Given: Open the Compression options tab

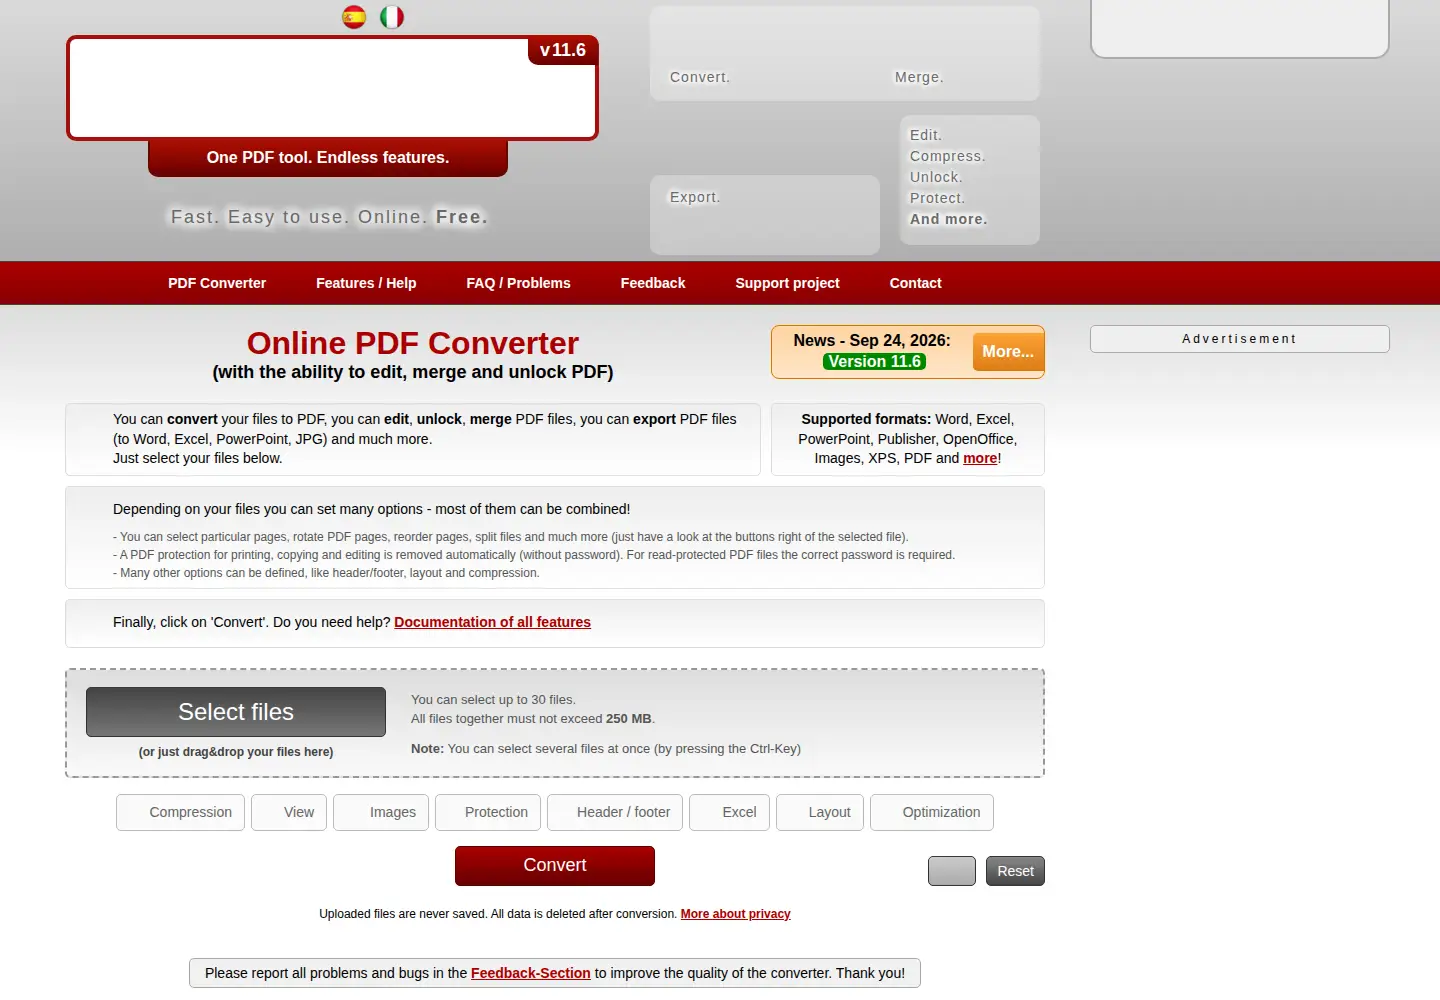Looking at the screenshot, I should click(180, 812).
